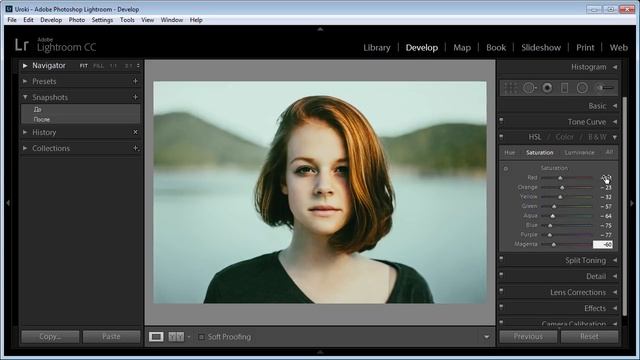Expand the Presets panel
The image size is (640, 360).
click(x=25, y=81)
